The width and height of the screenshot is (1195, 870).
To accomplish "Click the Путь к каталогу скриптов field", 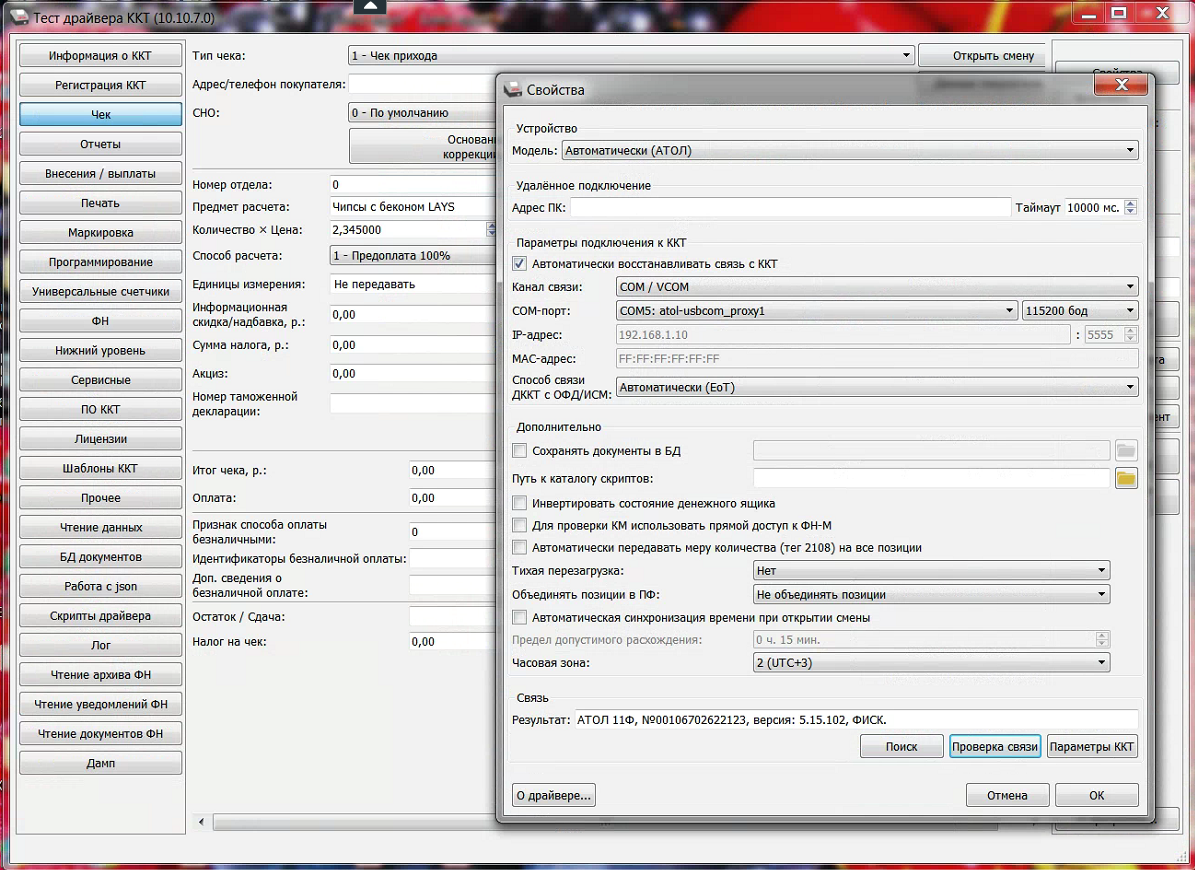I will 931,478.
